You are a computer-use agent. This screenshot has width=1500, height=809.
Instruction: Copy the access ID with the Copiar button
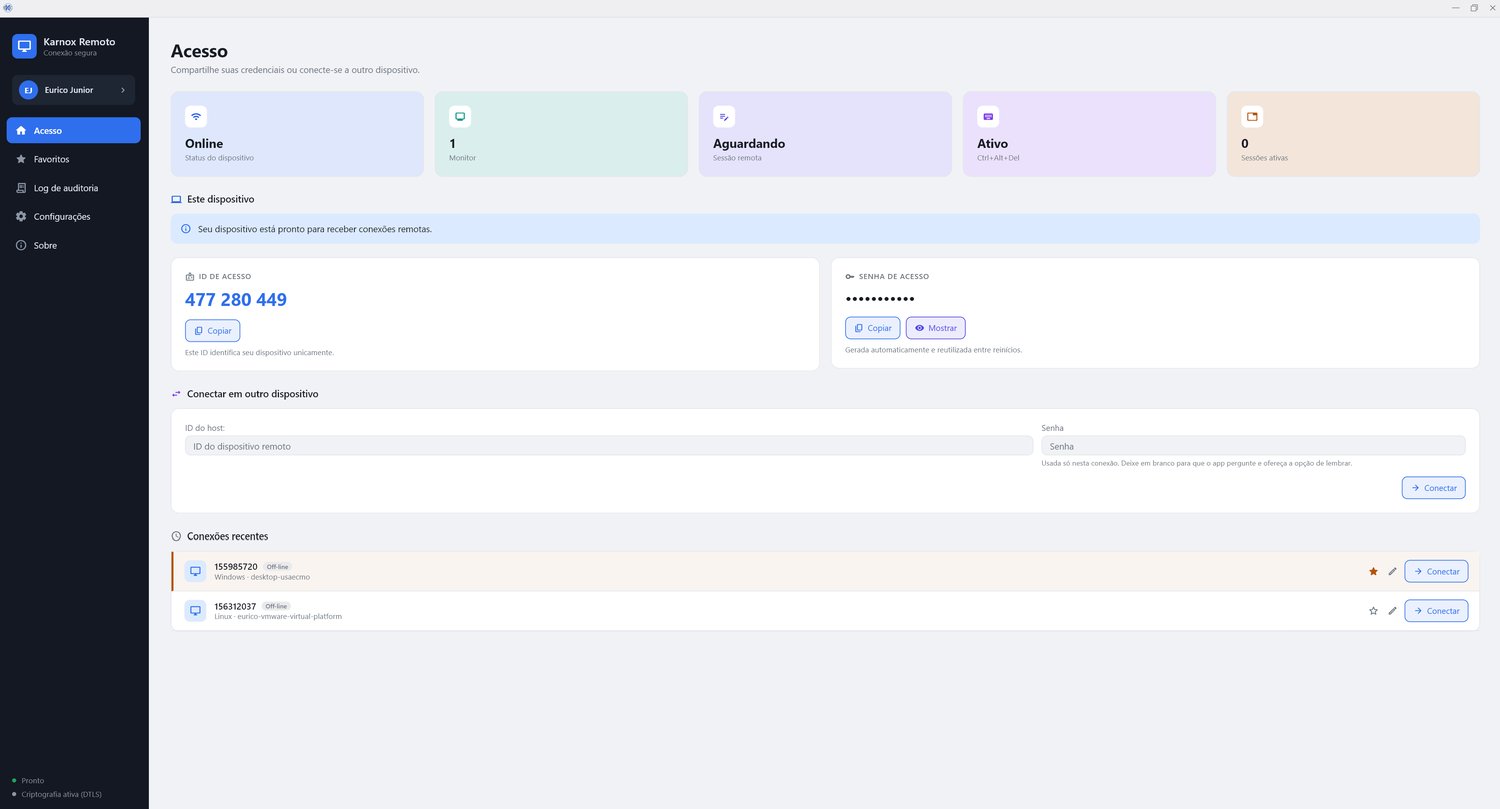[212, 330]
